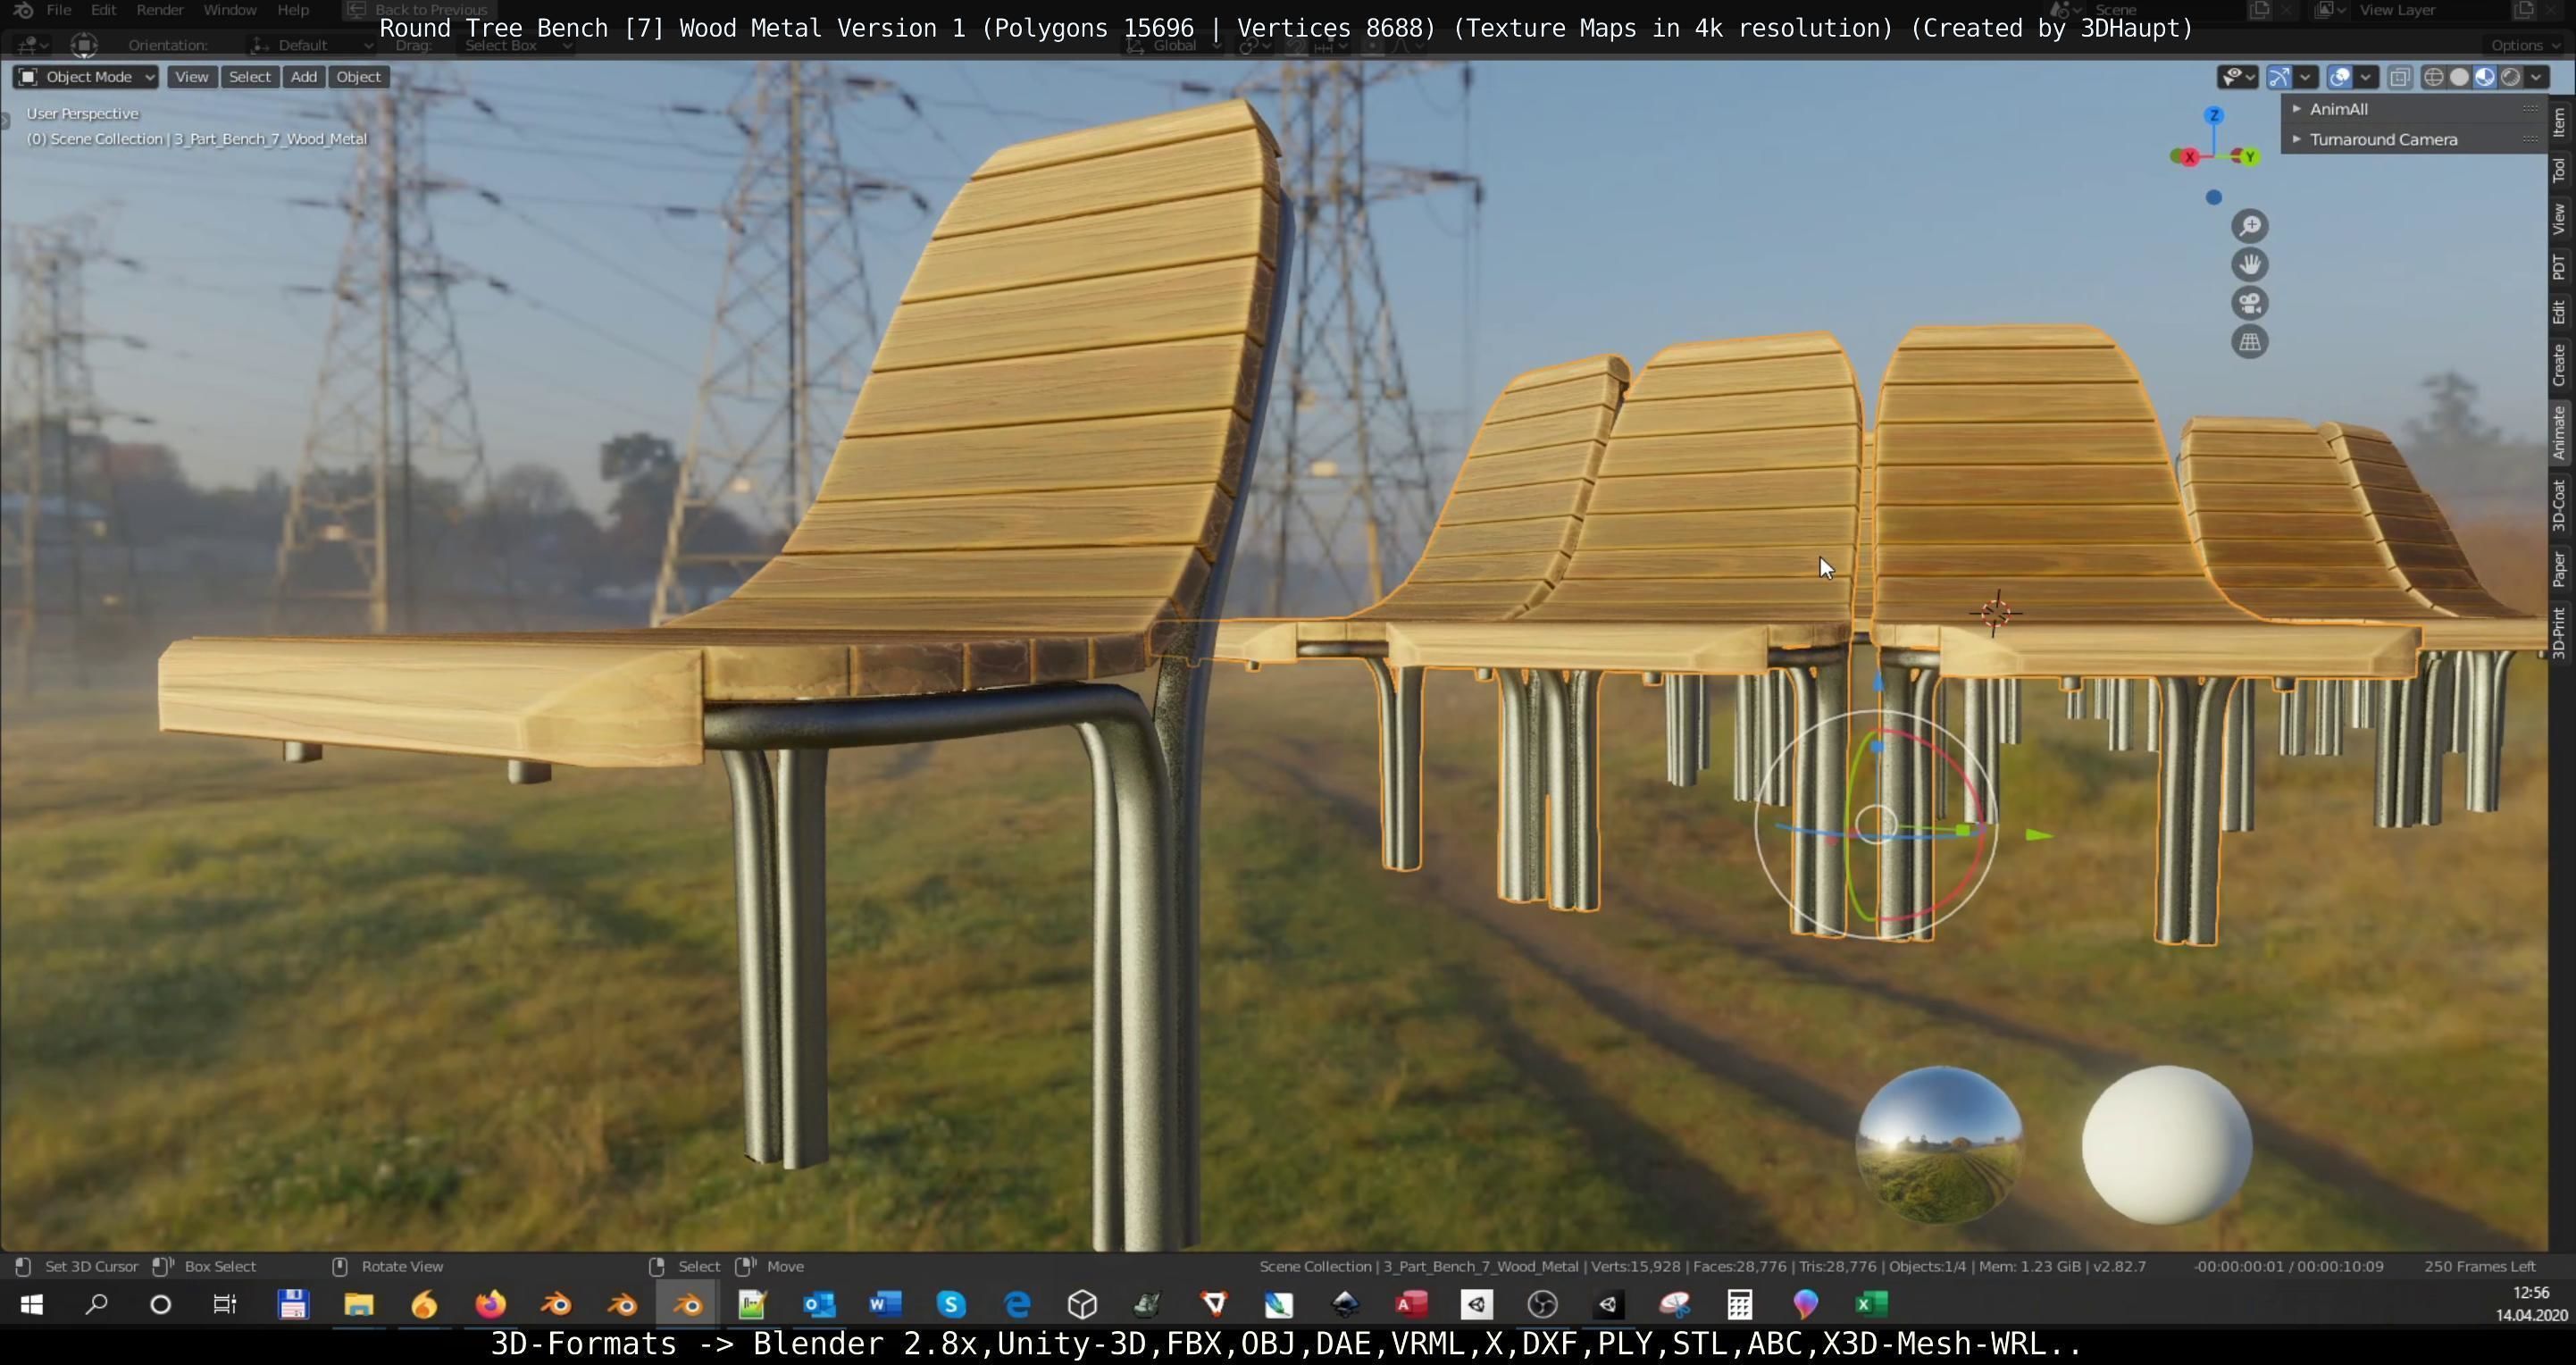Select solid viewport shading mode

pyautogui.click(x=2459, y=77)
